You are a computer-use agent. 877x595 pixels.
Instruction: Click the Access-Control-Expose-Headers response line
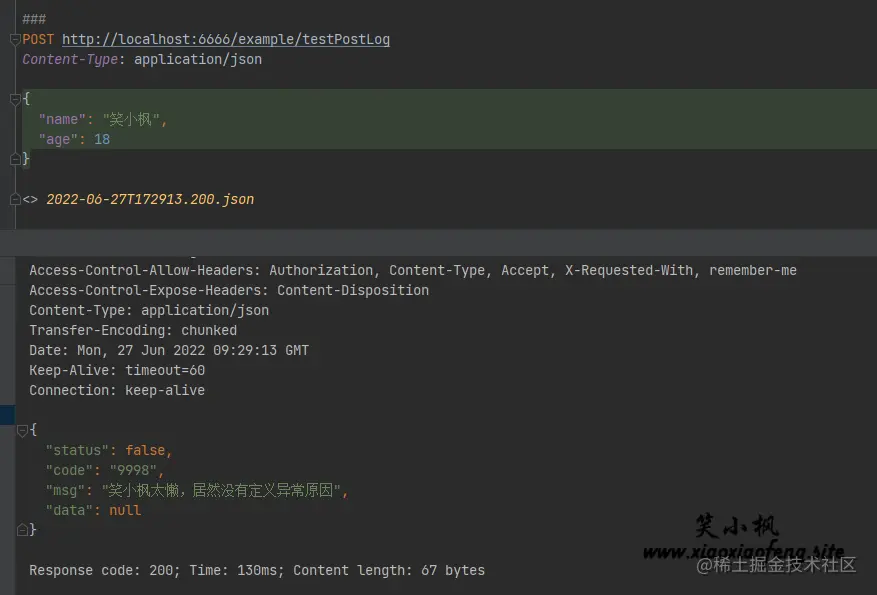[x=229, y=291]
